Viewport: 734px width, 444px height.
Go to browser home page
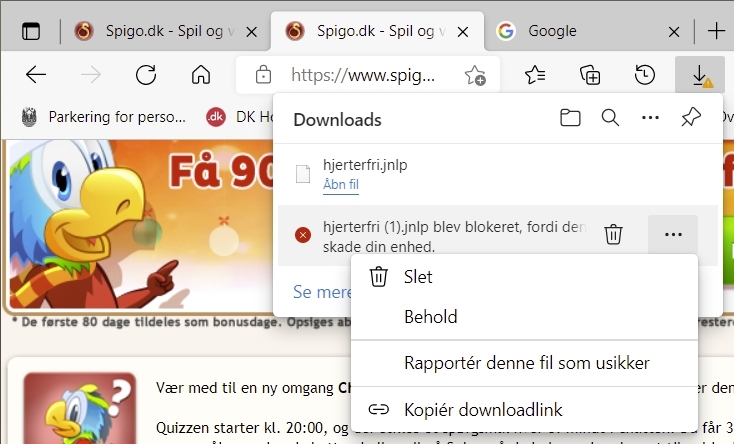201,75
